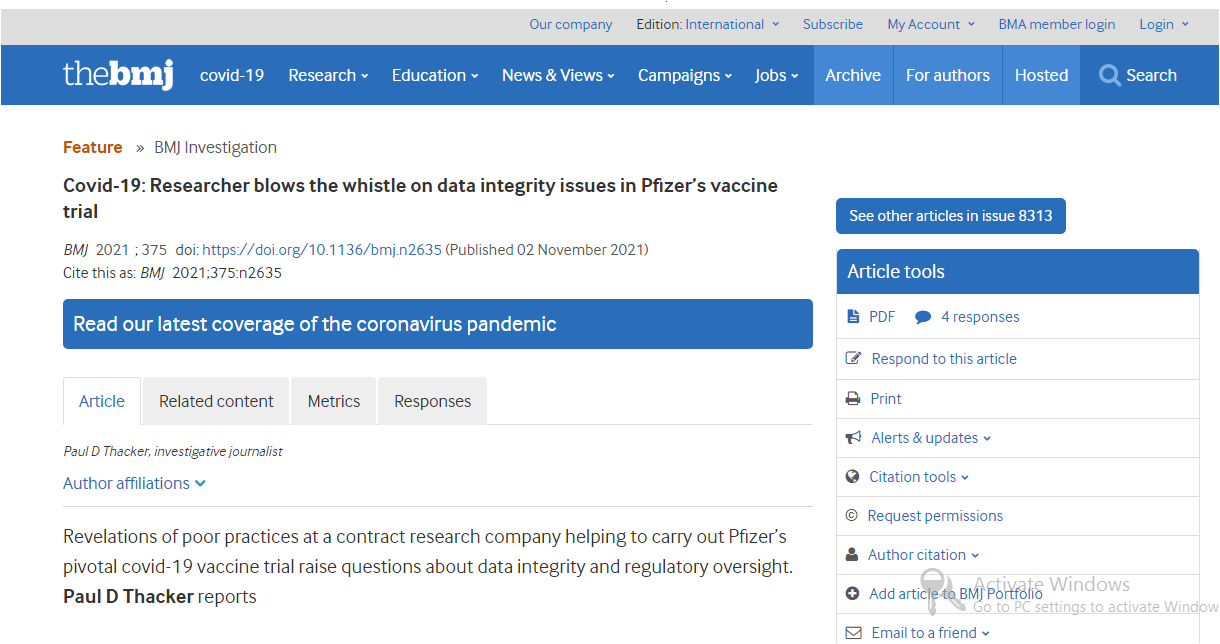This screenshot has height=644, width=1220.
Task: View the 4 responses link
Action: click(x=980, y=317)
